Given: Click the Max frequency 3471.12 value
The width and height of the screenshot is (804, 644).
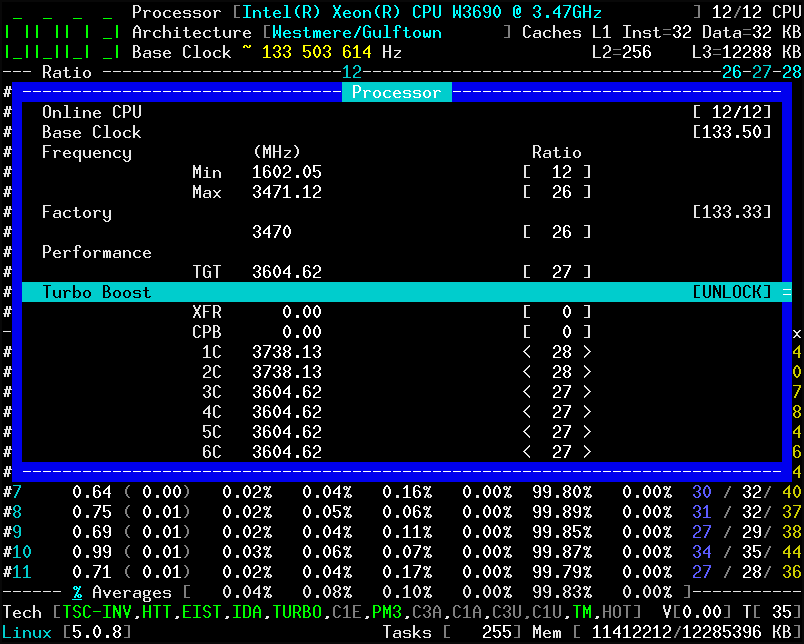Looking at the screenshot, I should coord(287,192).
